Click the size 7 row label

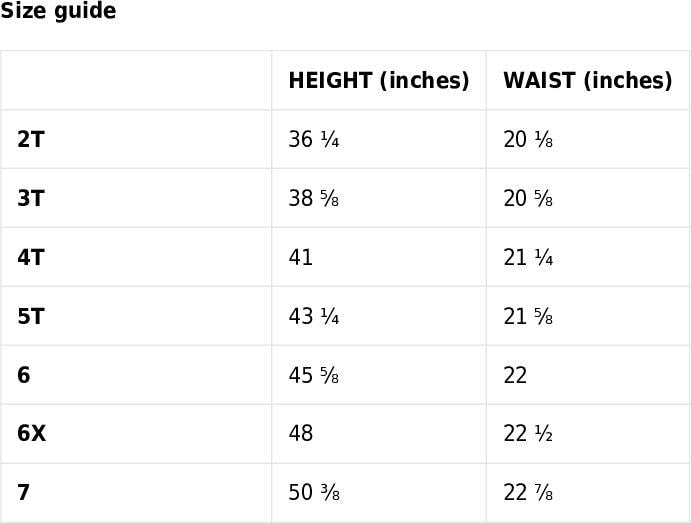pyautogui.click(x=24, y=493)
